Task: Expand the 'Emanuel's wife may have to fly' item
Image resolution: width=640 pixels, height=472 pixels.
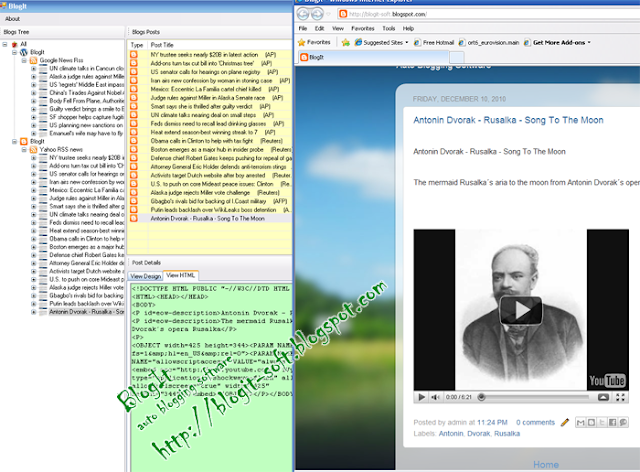Action: pyautogui.click(x=33, y=134)
